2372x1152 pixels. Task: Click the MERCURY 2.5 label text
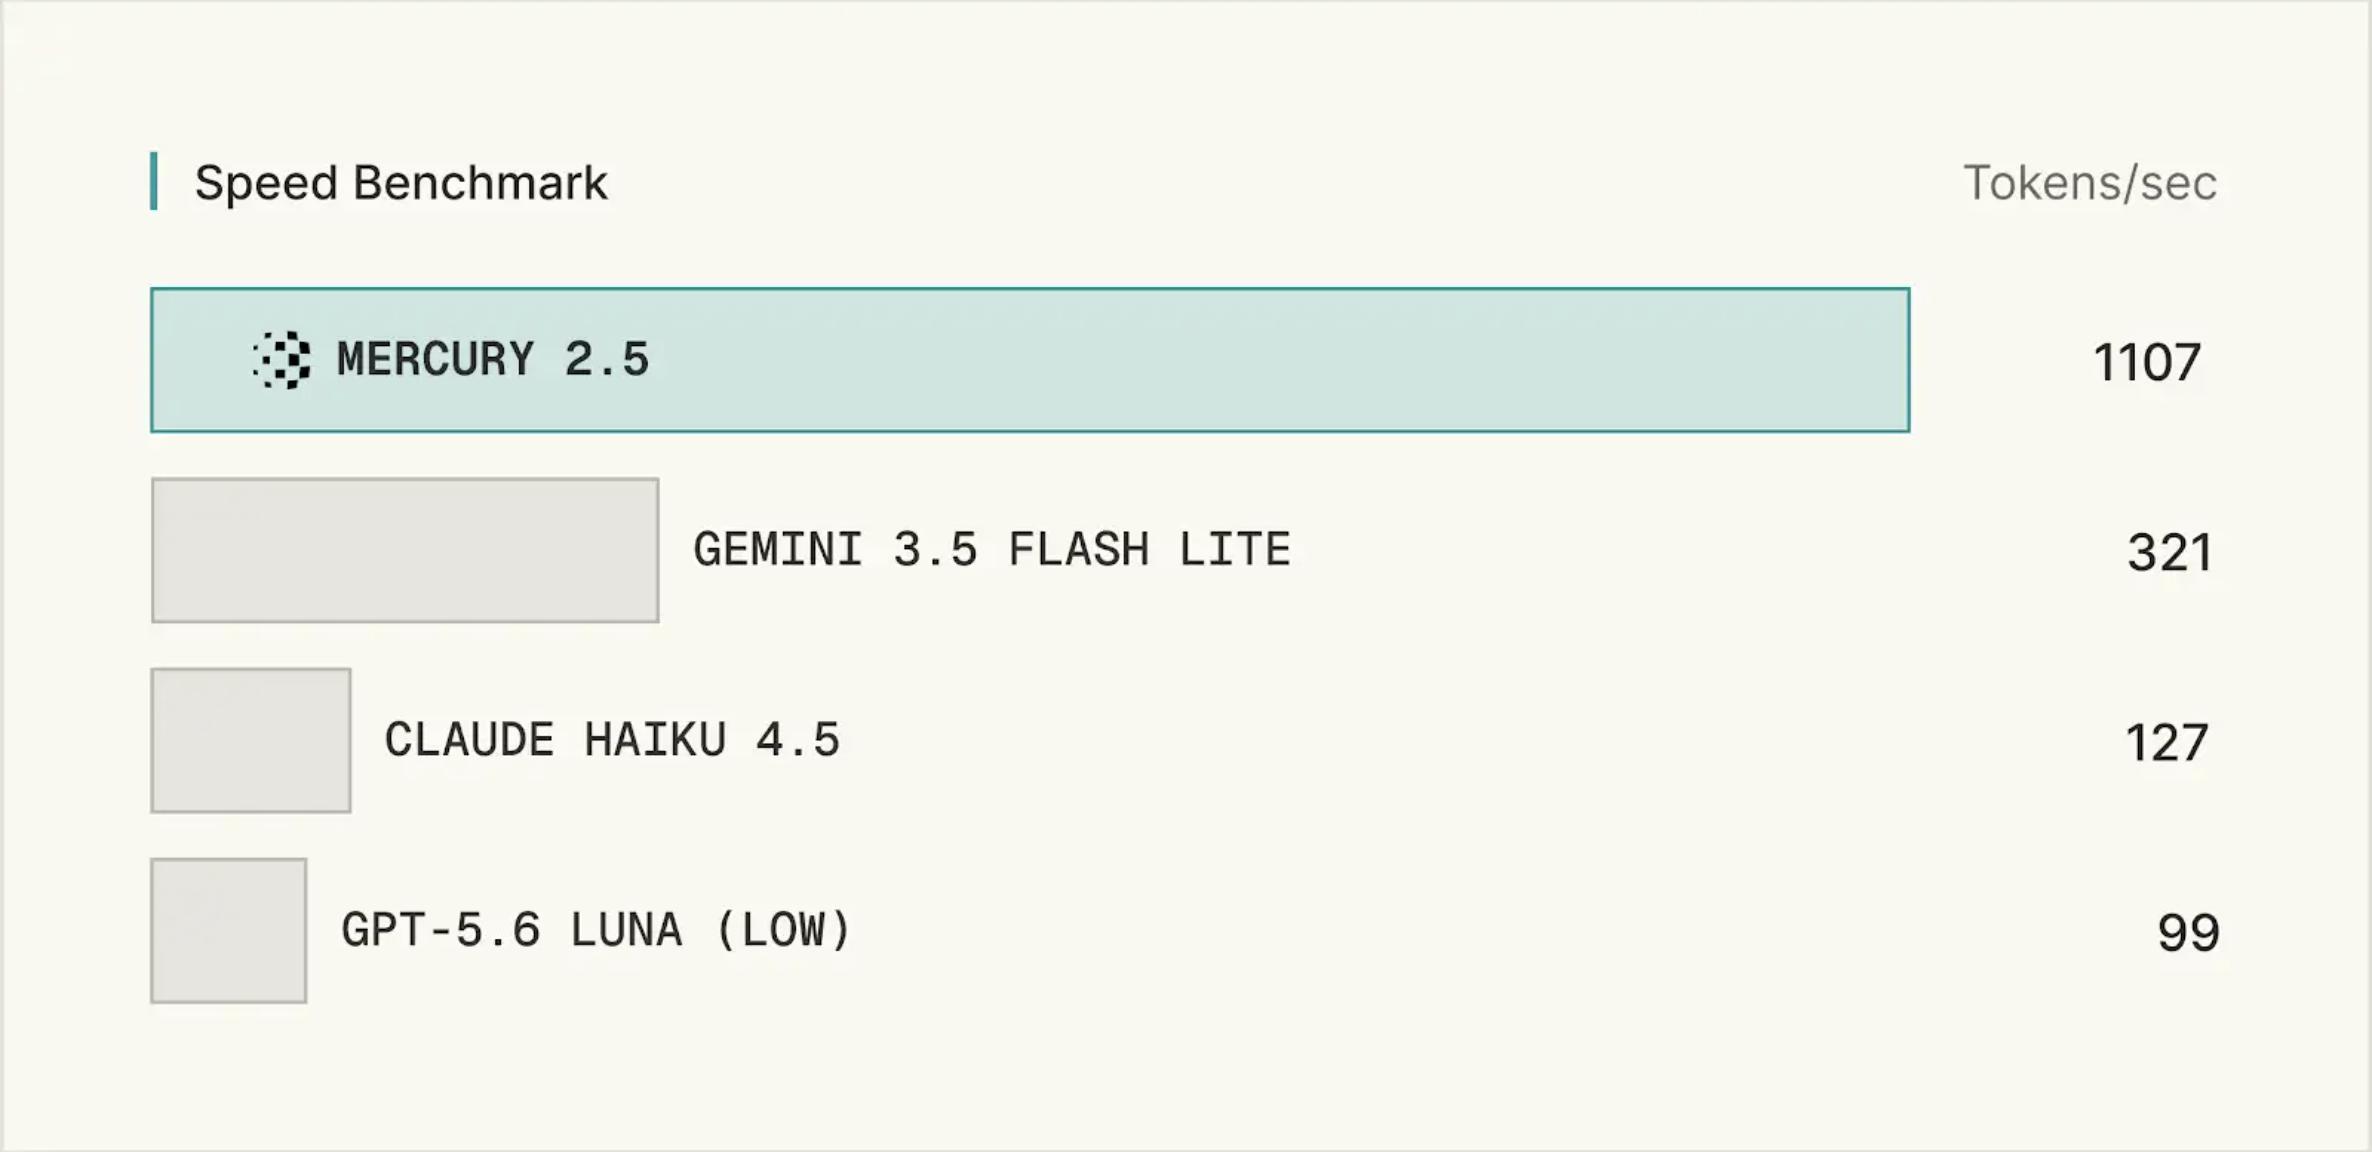click(493, 360)
